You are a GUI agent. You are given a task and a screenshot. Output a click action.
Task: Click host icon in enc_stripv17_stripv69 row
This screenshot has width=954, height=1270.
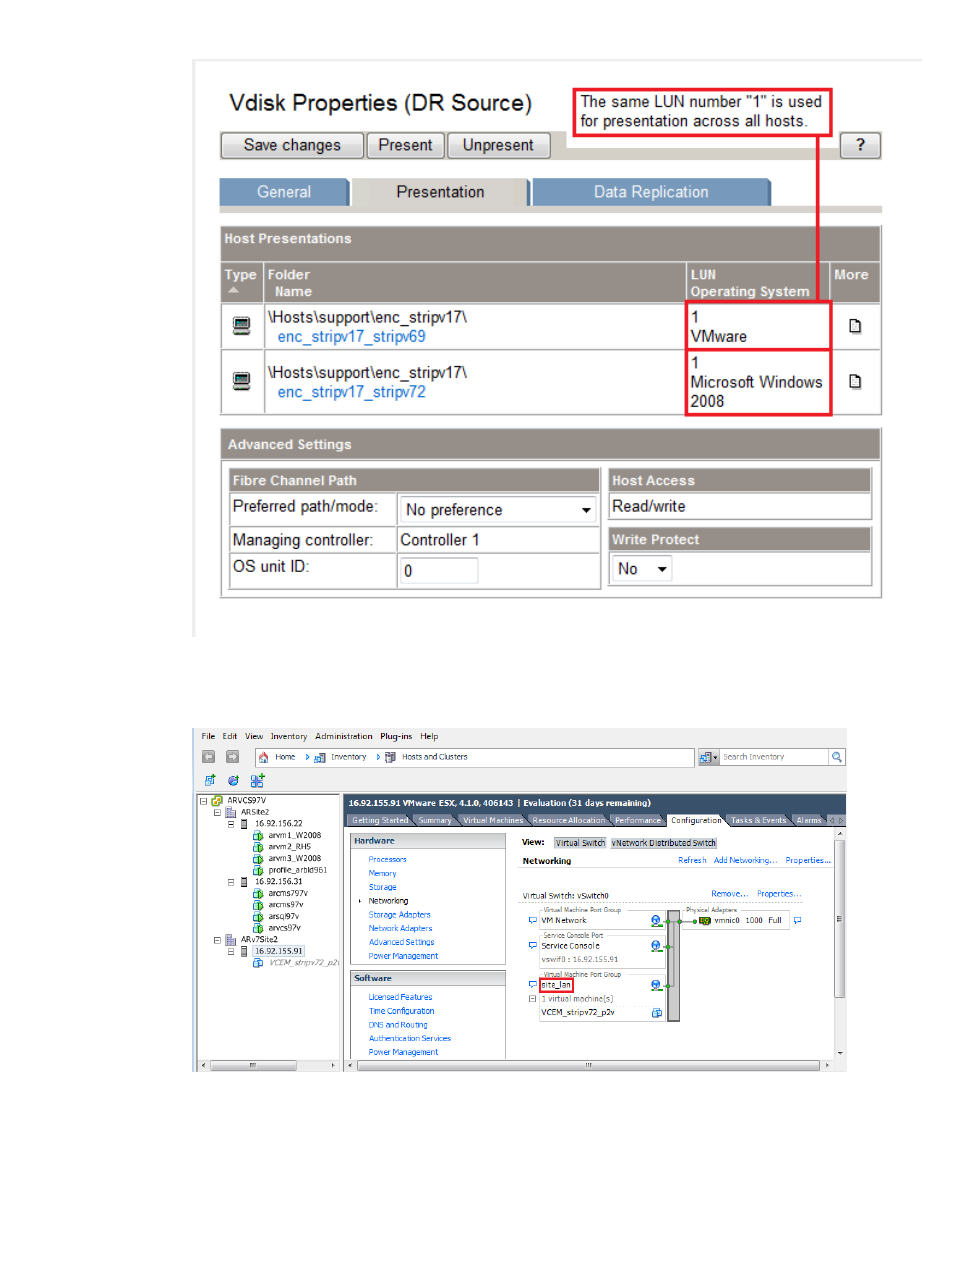241,325
